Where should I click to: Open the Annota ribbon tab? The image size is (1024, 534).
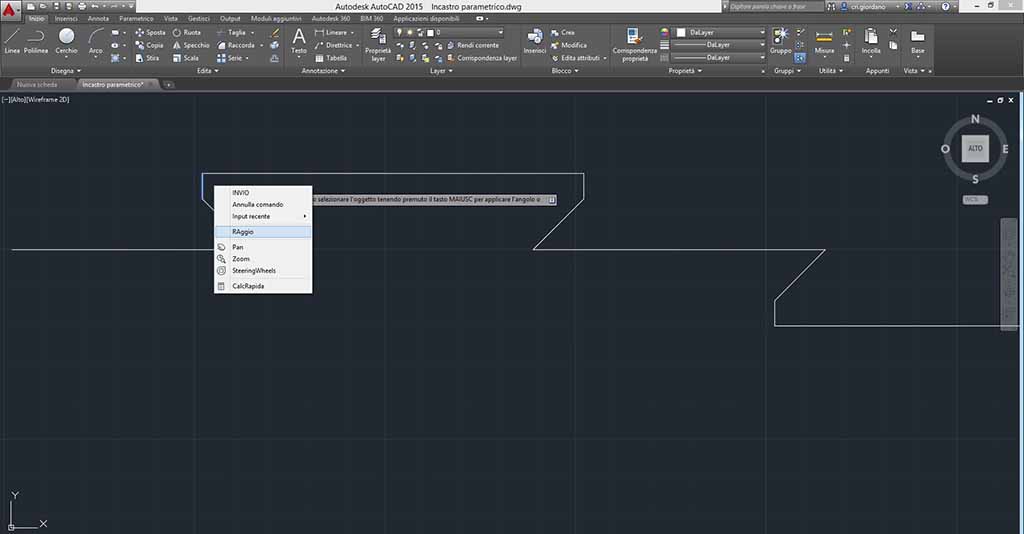coord(99,19)
